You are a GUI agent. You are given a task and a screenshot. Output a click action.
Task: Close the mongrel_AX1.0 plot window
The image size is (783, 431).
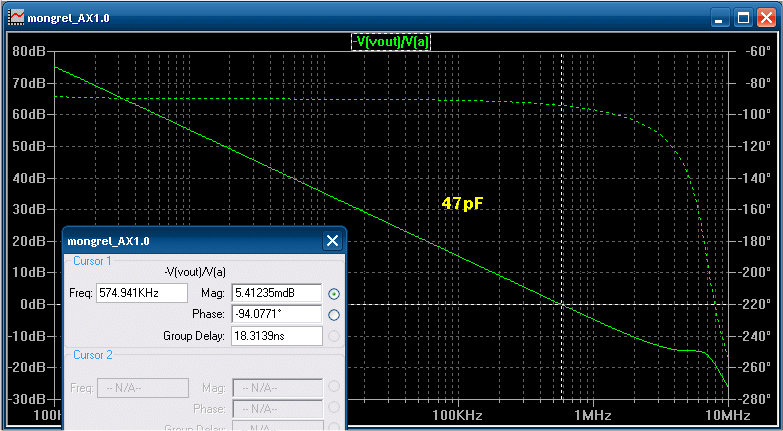click(766, 18)
